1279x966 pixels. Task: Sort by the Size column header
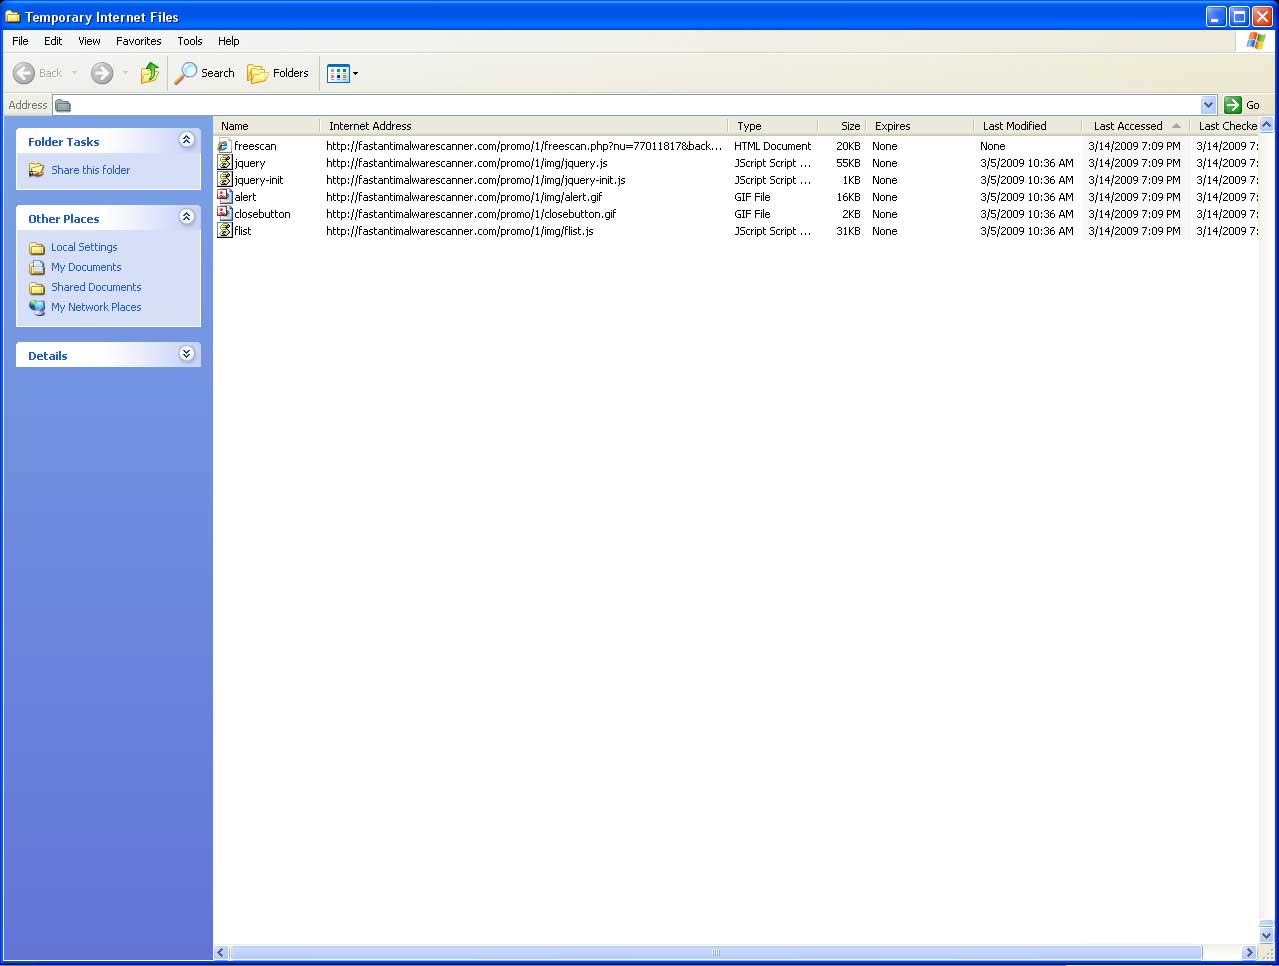(x=842, y=126)
